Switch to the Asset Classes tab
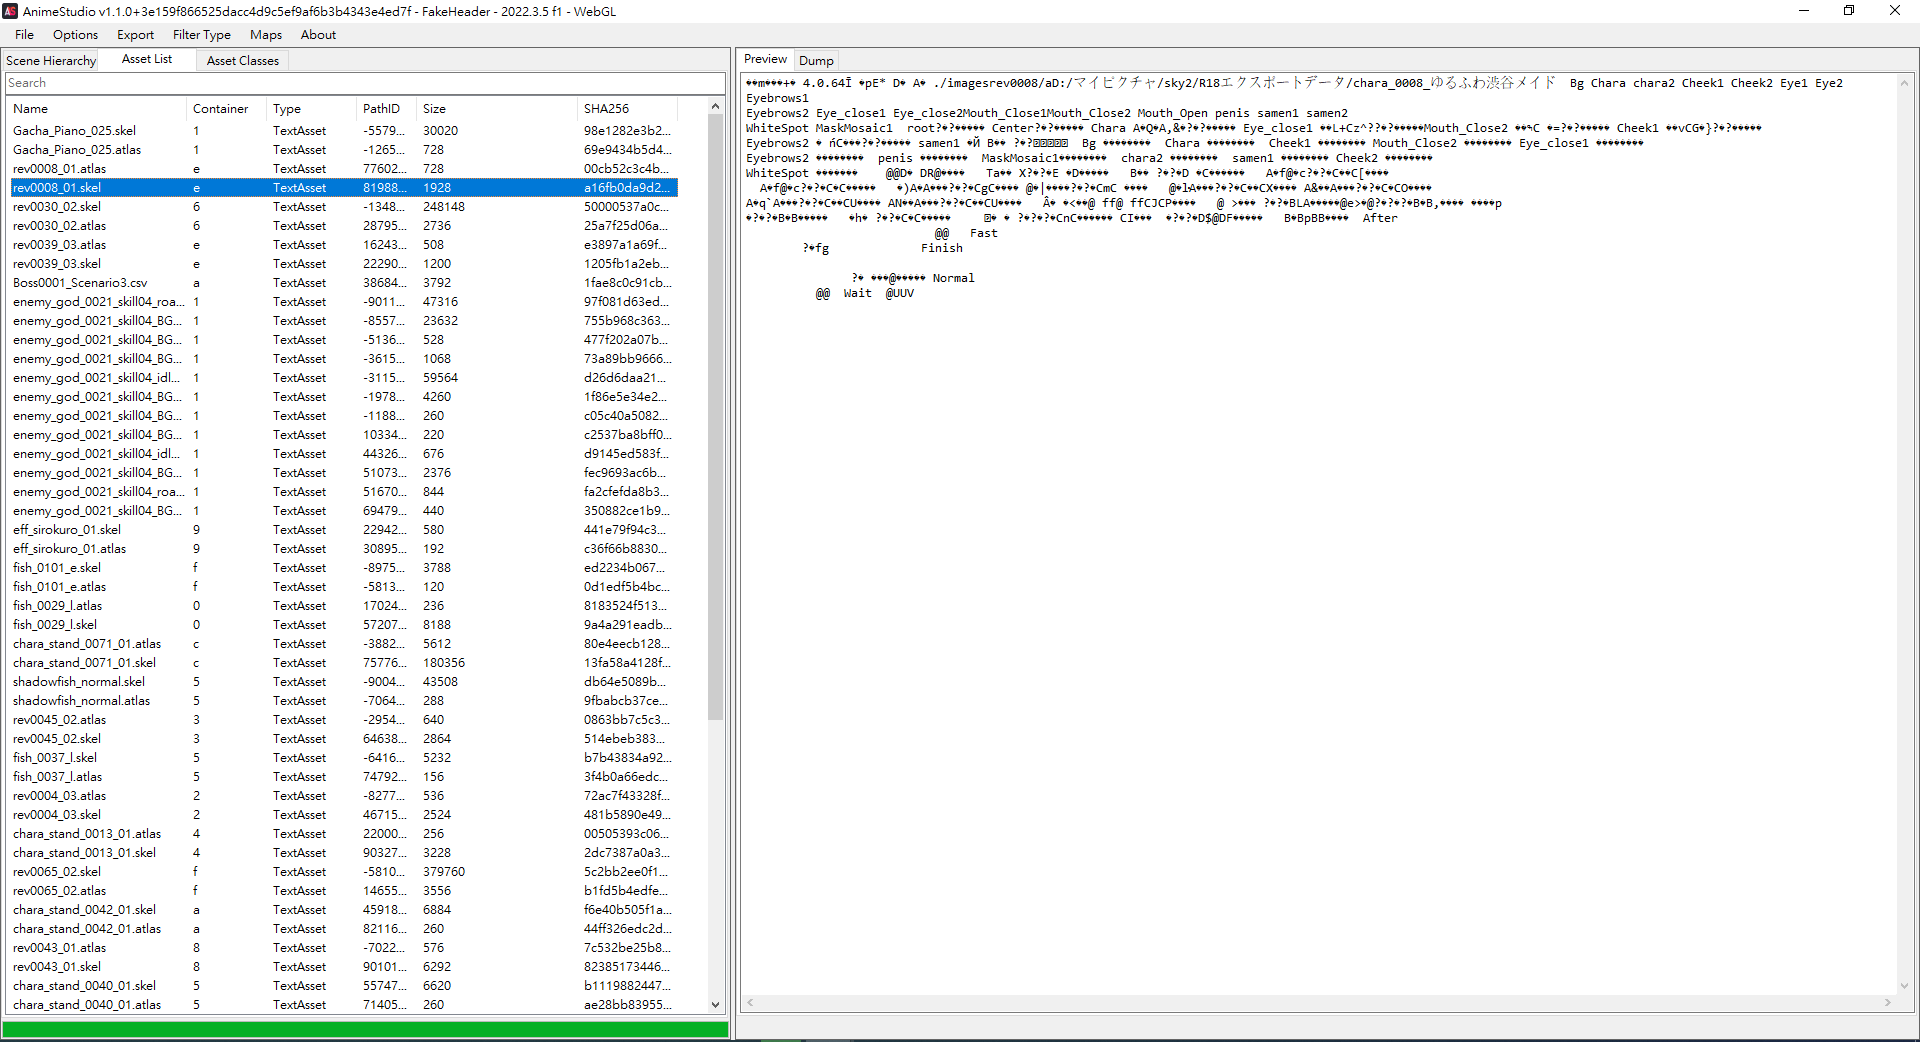Viewport: 1920px width, 1042px height. pyautogui.click(x=242, y=61)
